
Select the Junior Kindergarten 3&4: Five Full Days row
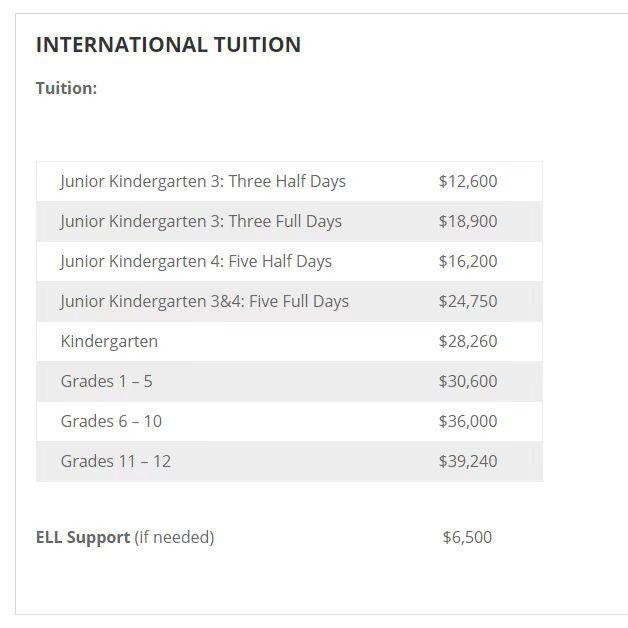tap(290, 302)
